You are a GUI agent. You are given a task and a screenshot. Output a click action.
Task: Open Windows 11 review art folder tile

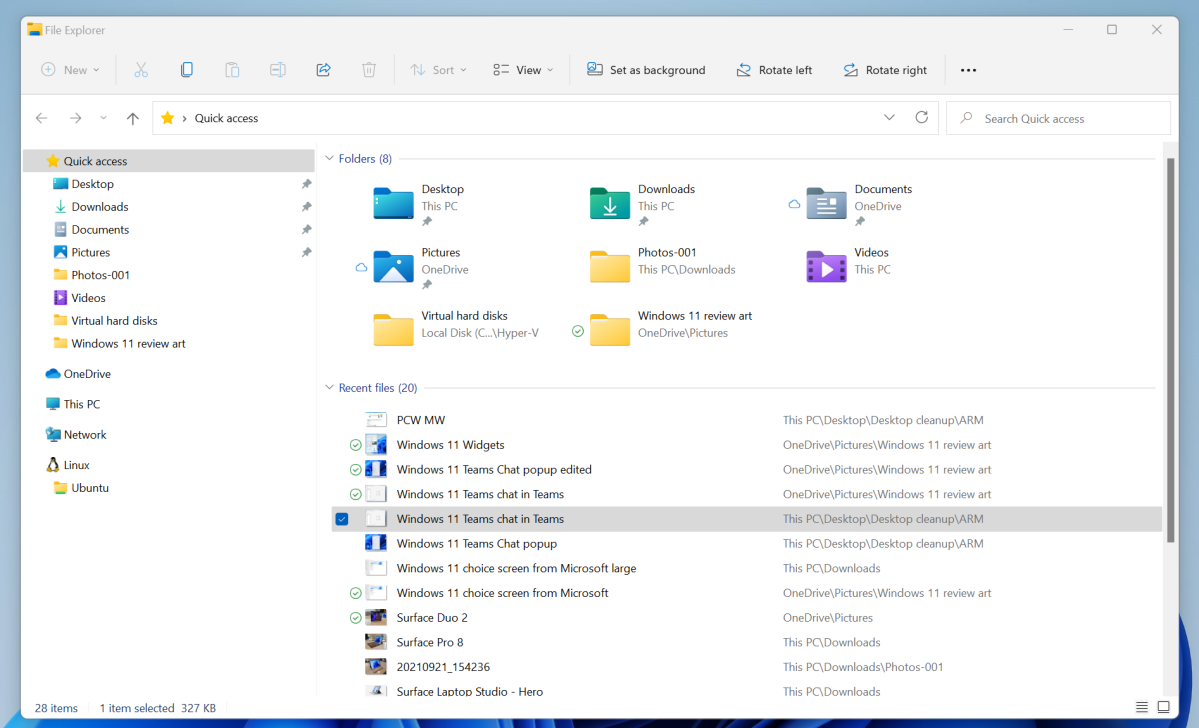[x=662, y=329]
